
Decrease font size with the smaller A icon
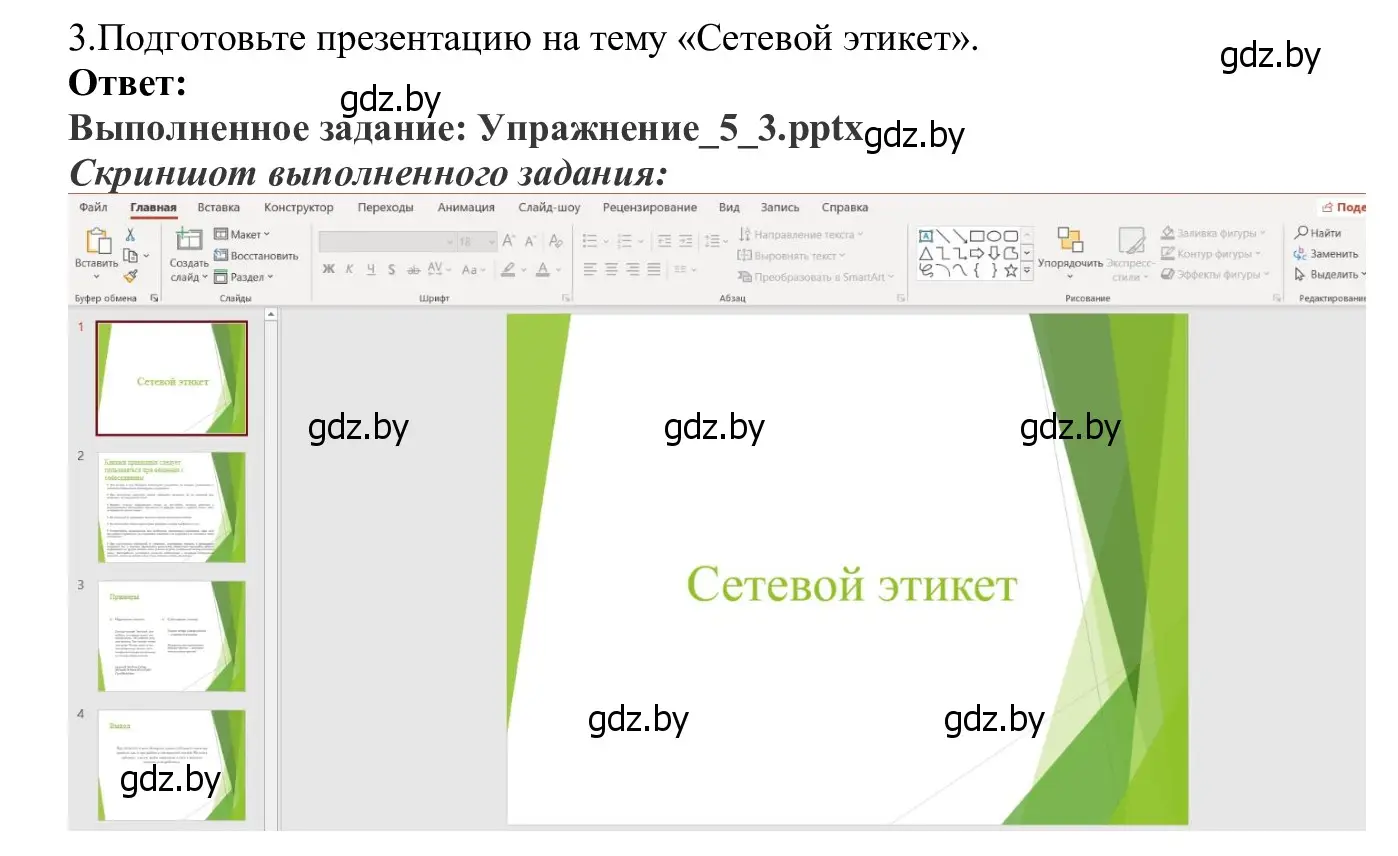pos(530,241)
